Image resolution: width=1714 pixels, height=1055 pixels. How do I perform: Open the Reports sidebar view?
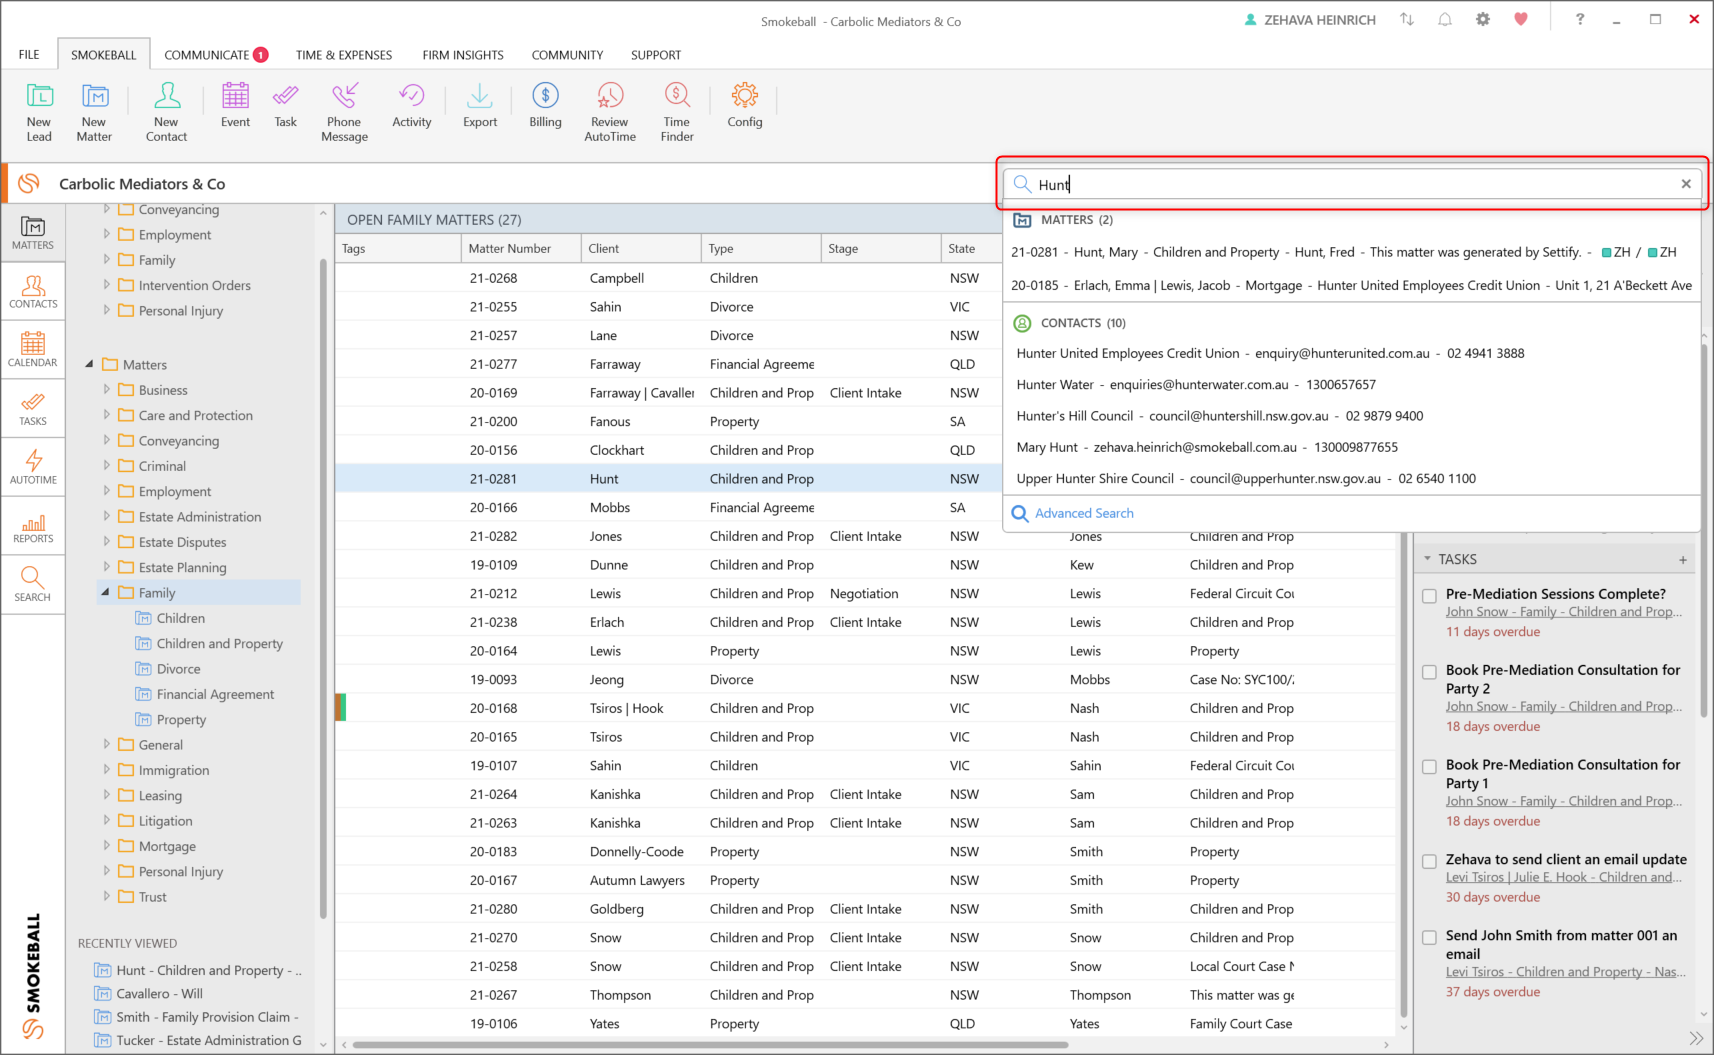[x=33, y=526]
